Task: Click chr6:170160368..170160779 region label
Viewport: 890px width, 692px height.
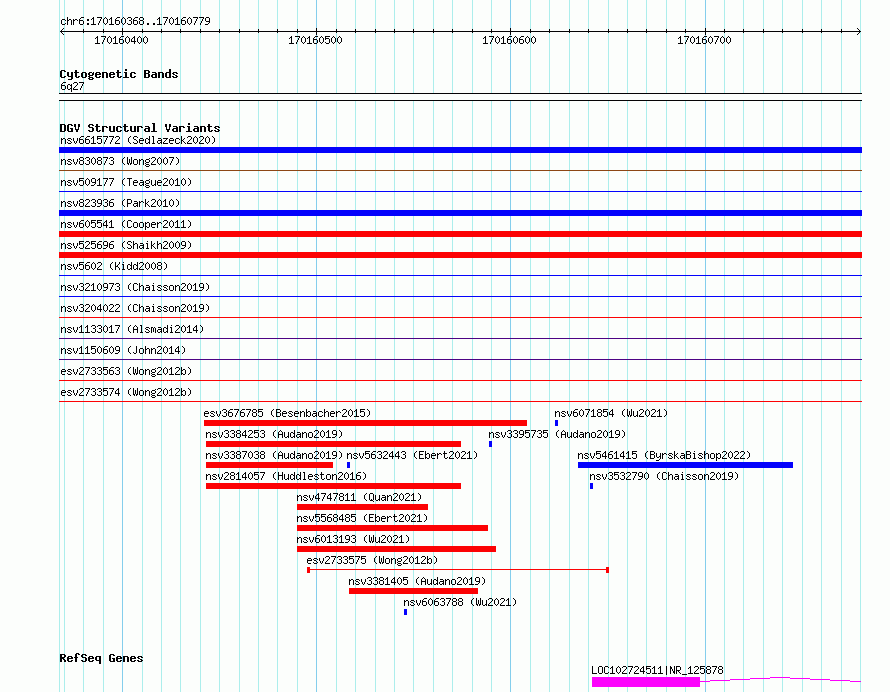Action: pos(135,21)
